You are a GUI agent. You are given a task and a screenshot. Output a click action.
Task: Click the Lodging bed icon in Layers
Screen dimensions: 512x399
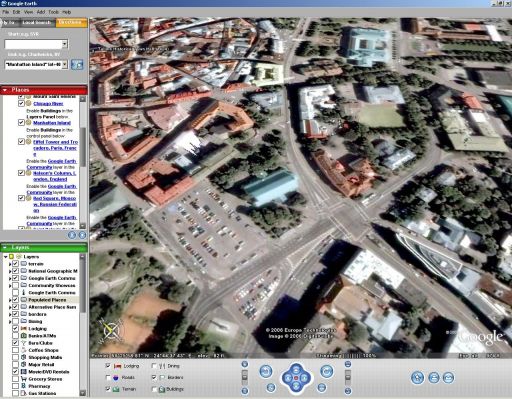[24, 329]
